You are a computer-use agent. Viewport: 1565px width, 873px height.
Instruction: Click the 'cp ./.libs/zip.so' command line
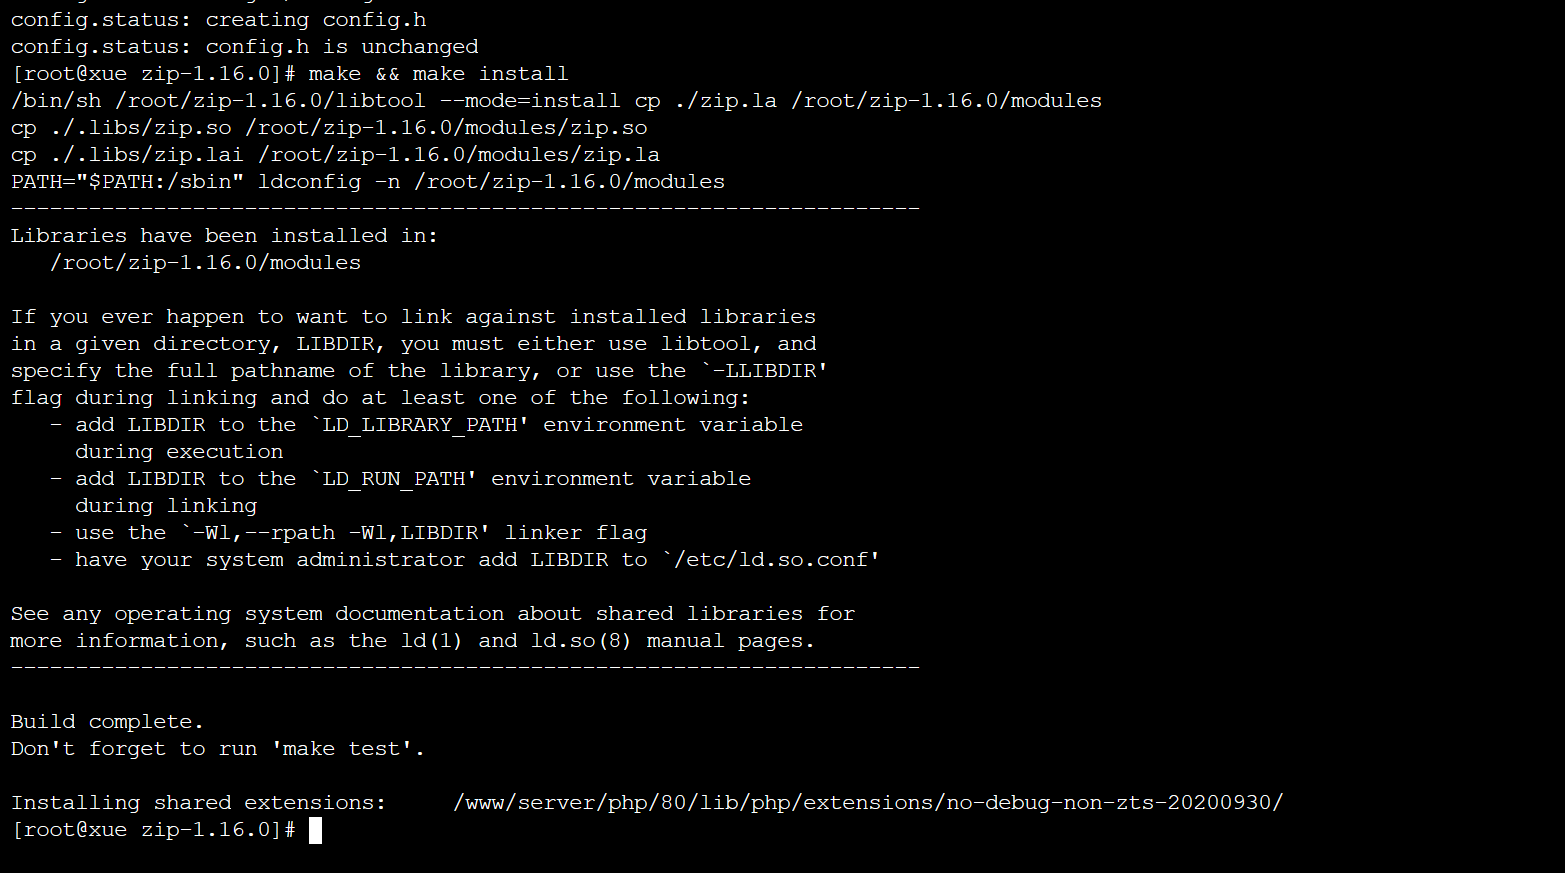tap(329, 128)
